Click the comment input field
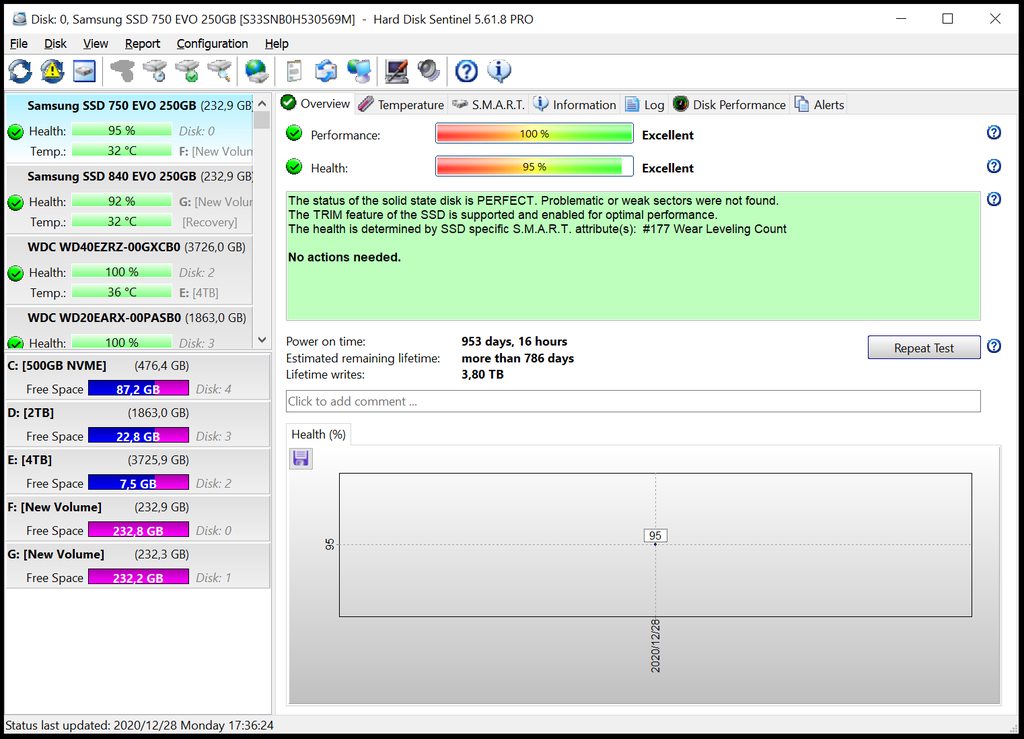This screenshot has height=739, width=1024. [632, 401]
